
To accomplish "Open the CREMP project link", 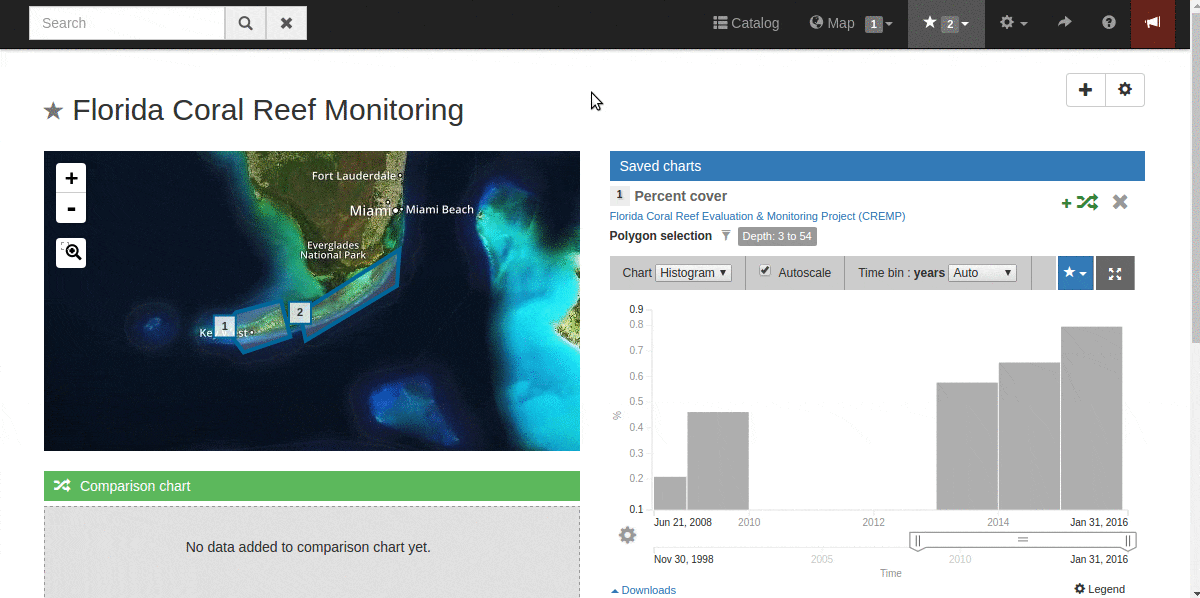I will pos(757,216).
